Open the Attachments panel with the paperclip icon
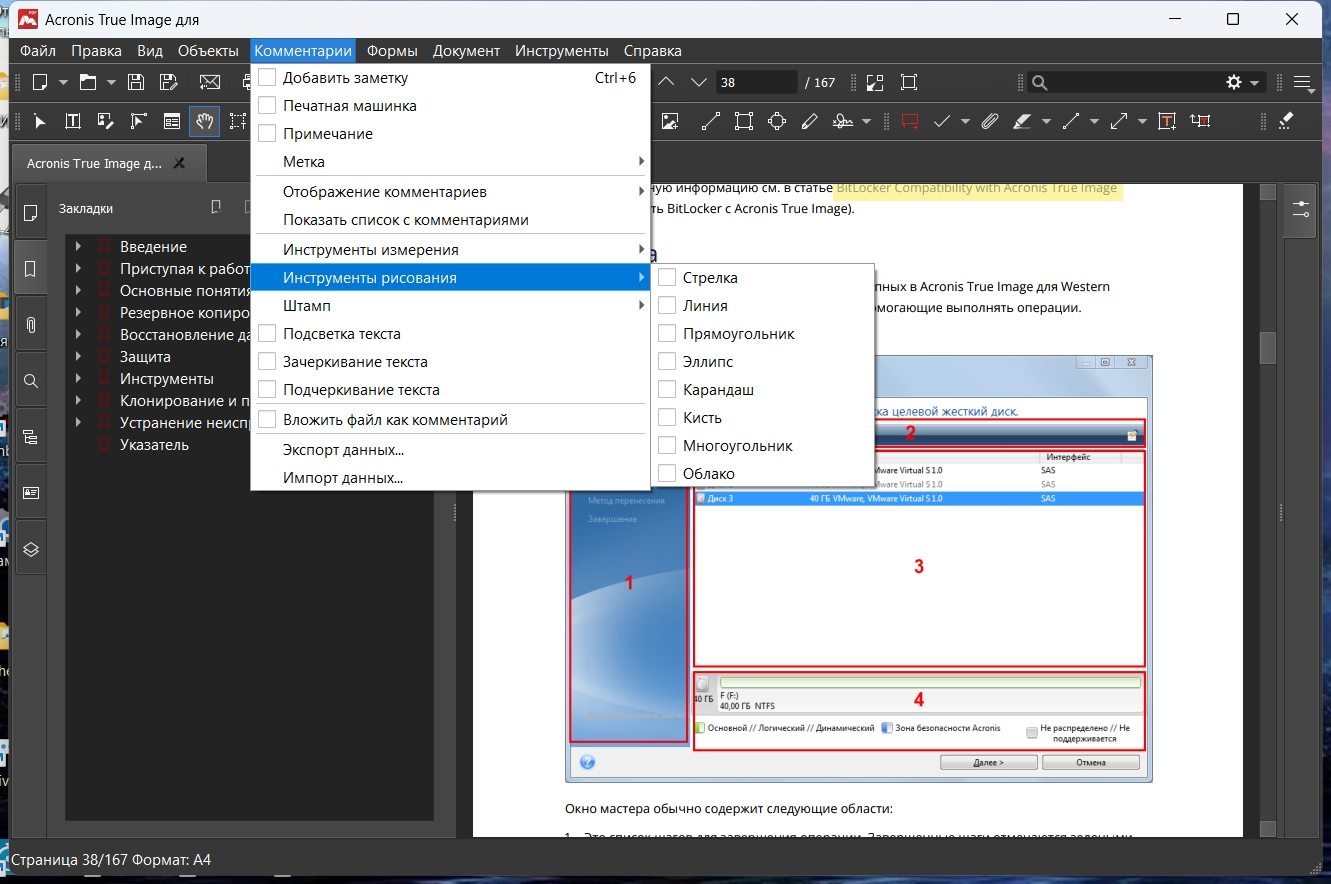Image resolution: width=1331 pixels, height=884 pixels. [31, 325]
